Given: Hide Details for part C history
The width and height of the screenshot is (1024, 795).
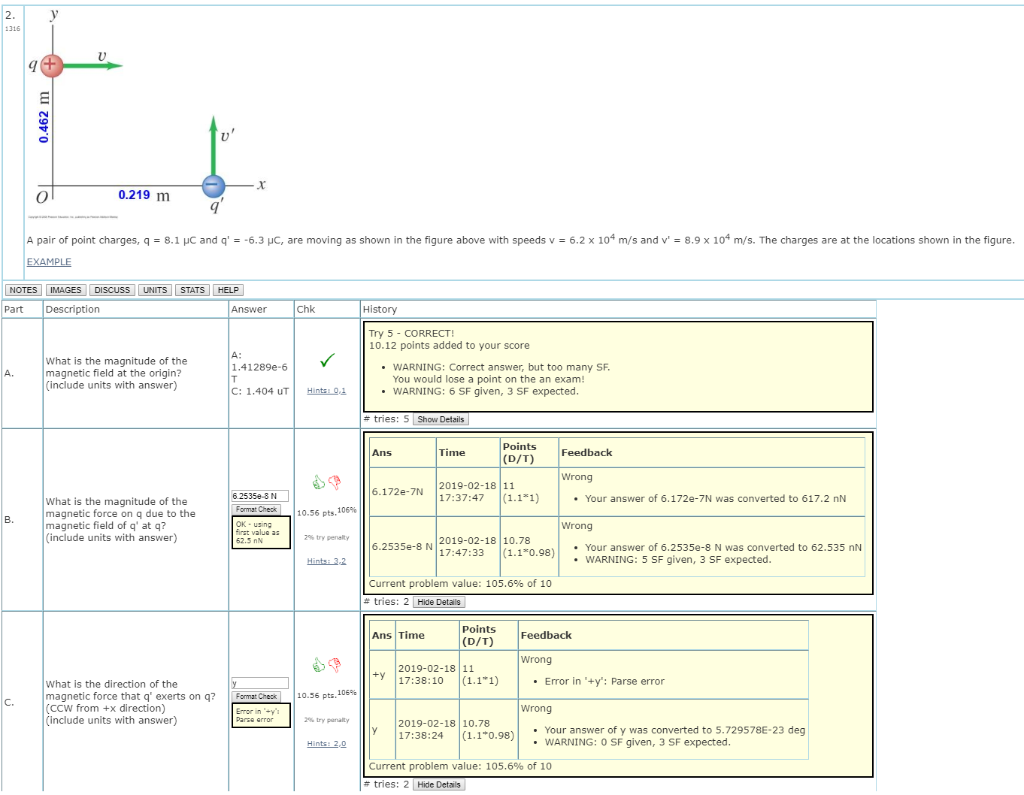Looking at the screenshot, I should pyautogui.click(x=439, y=785).
